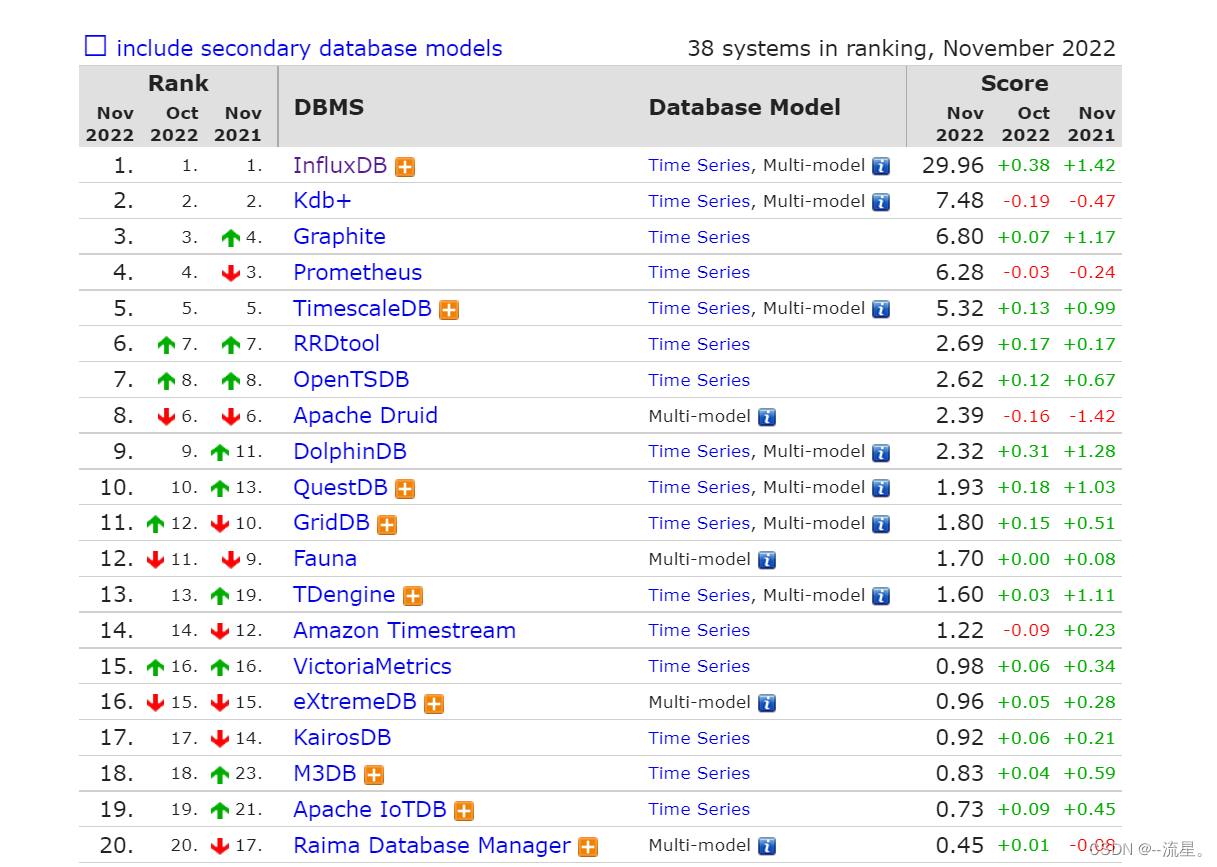Click the blue info icon in InfluxDB row
The image size is (1217, 867).
point(881,166)
